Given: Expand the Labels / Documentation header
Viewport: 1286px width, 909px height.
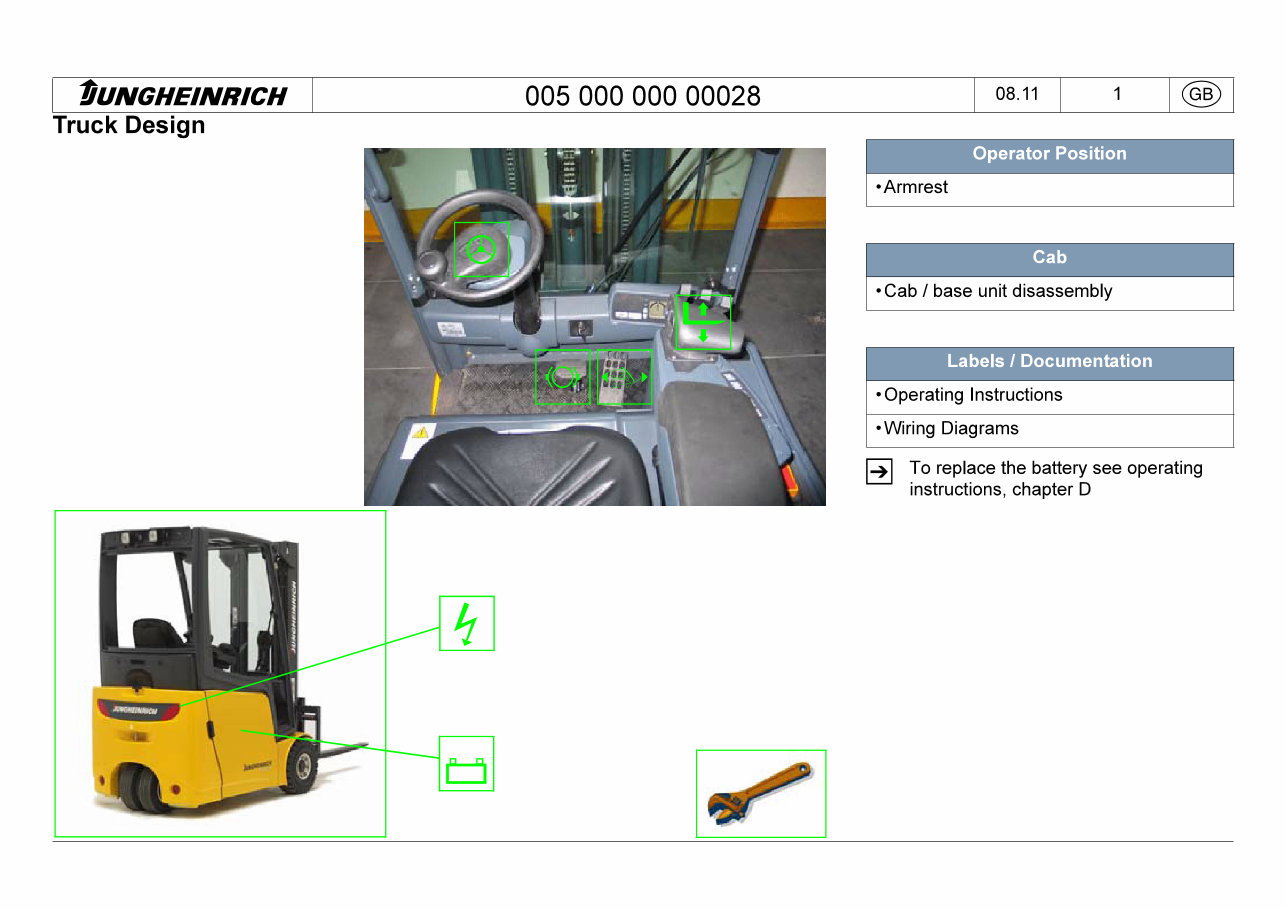Looking at the screenshot, I should click(1049, 362).
